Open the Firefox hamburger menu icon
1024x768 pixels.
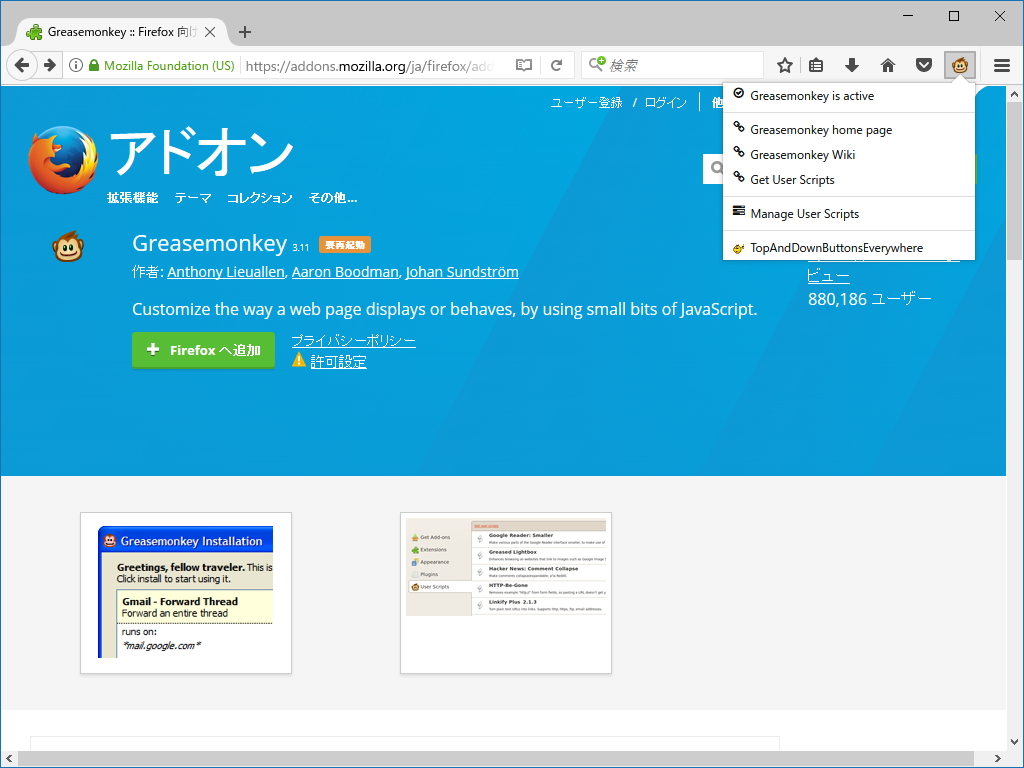pos(1001,64)
